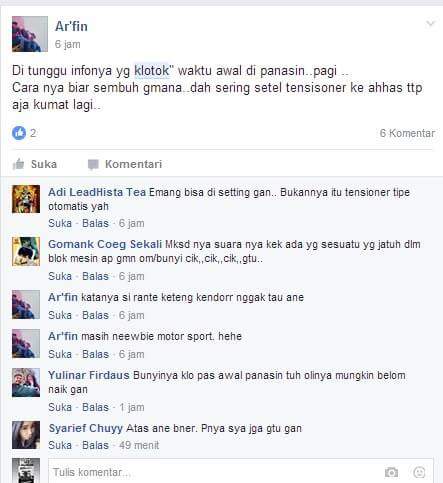Screen dimensions: 443x483
Task: Open Adi LeadHista Tea's profile
Action: (97, 192)
